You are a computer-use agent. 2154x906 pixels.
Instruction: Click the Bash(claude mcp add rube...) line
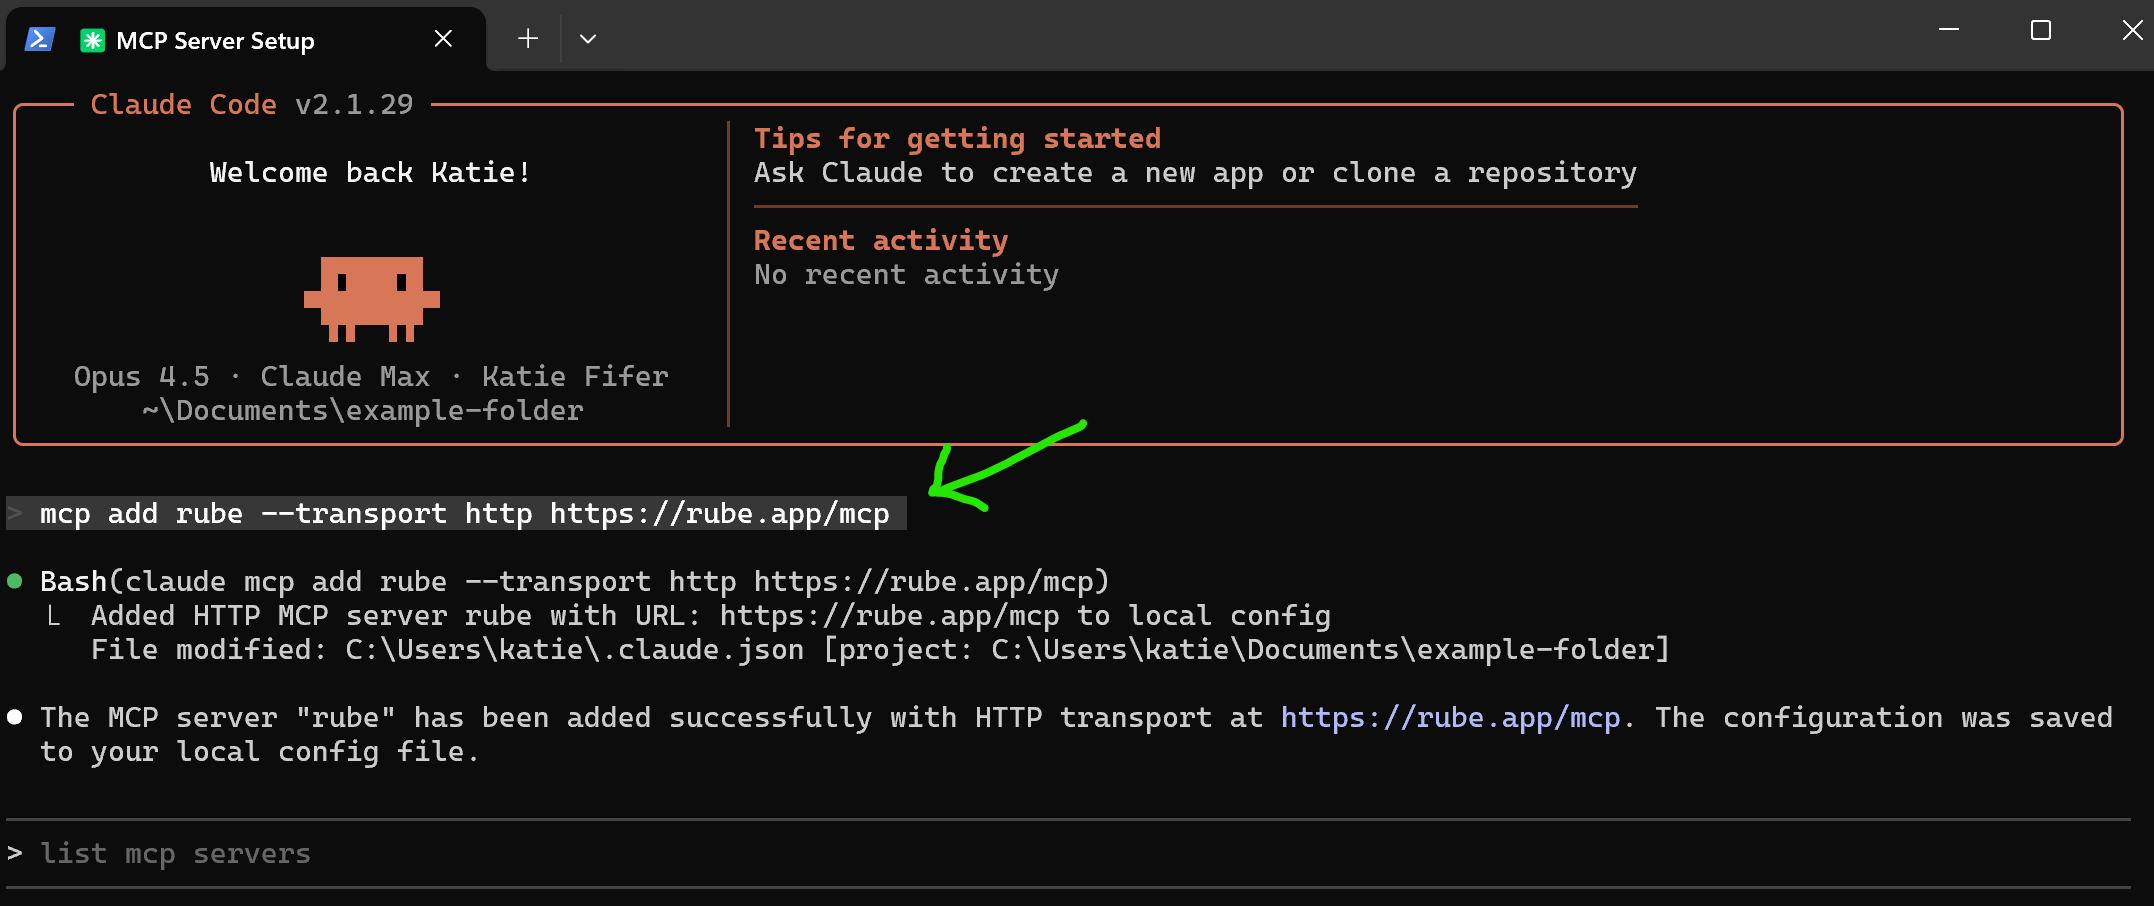[575, 582]
